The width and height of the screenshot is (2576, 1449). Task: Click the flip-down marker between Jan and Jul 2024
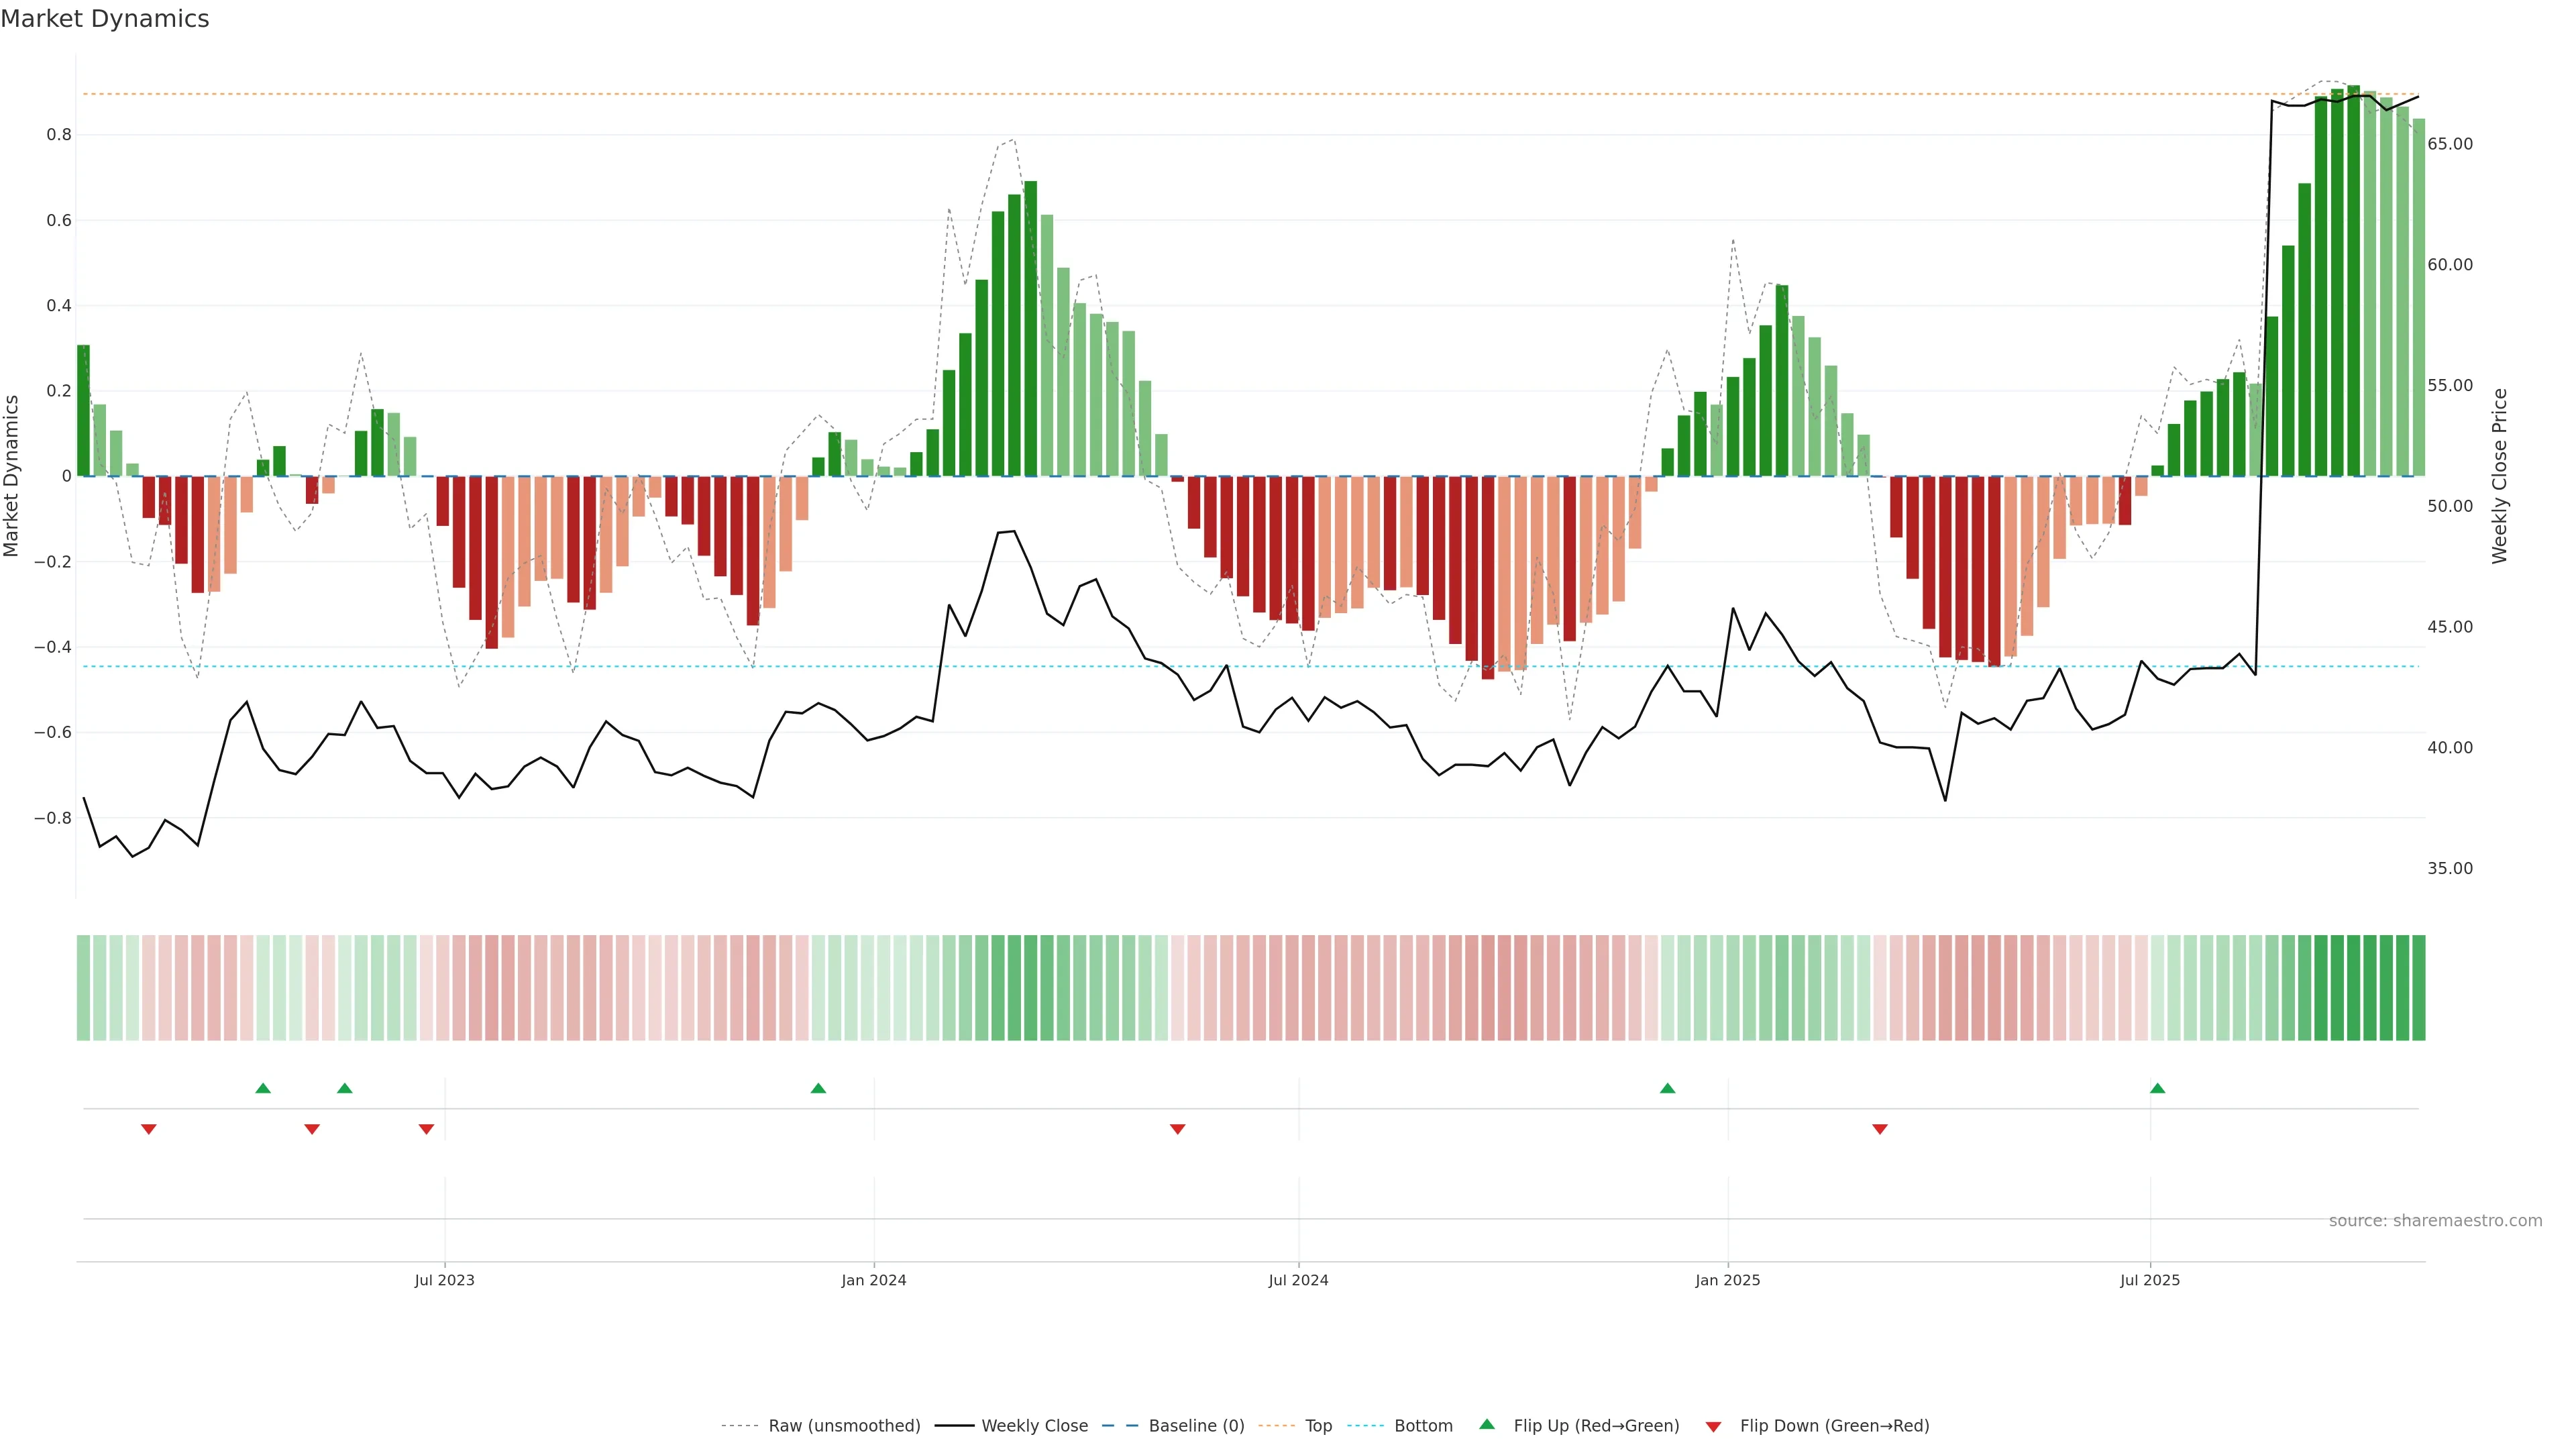(1177, 1129)
